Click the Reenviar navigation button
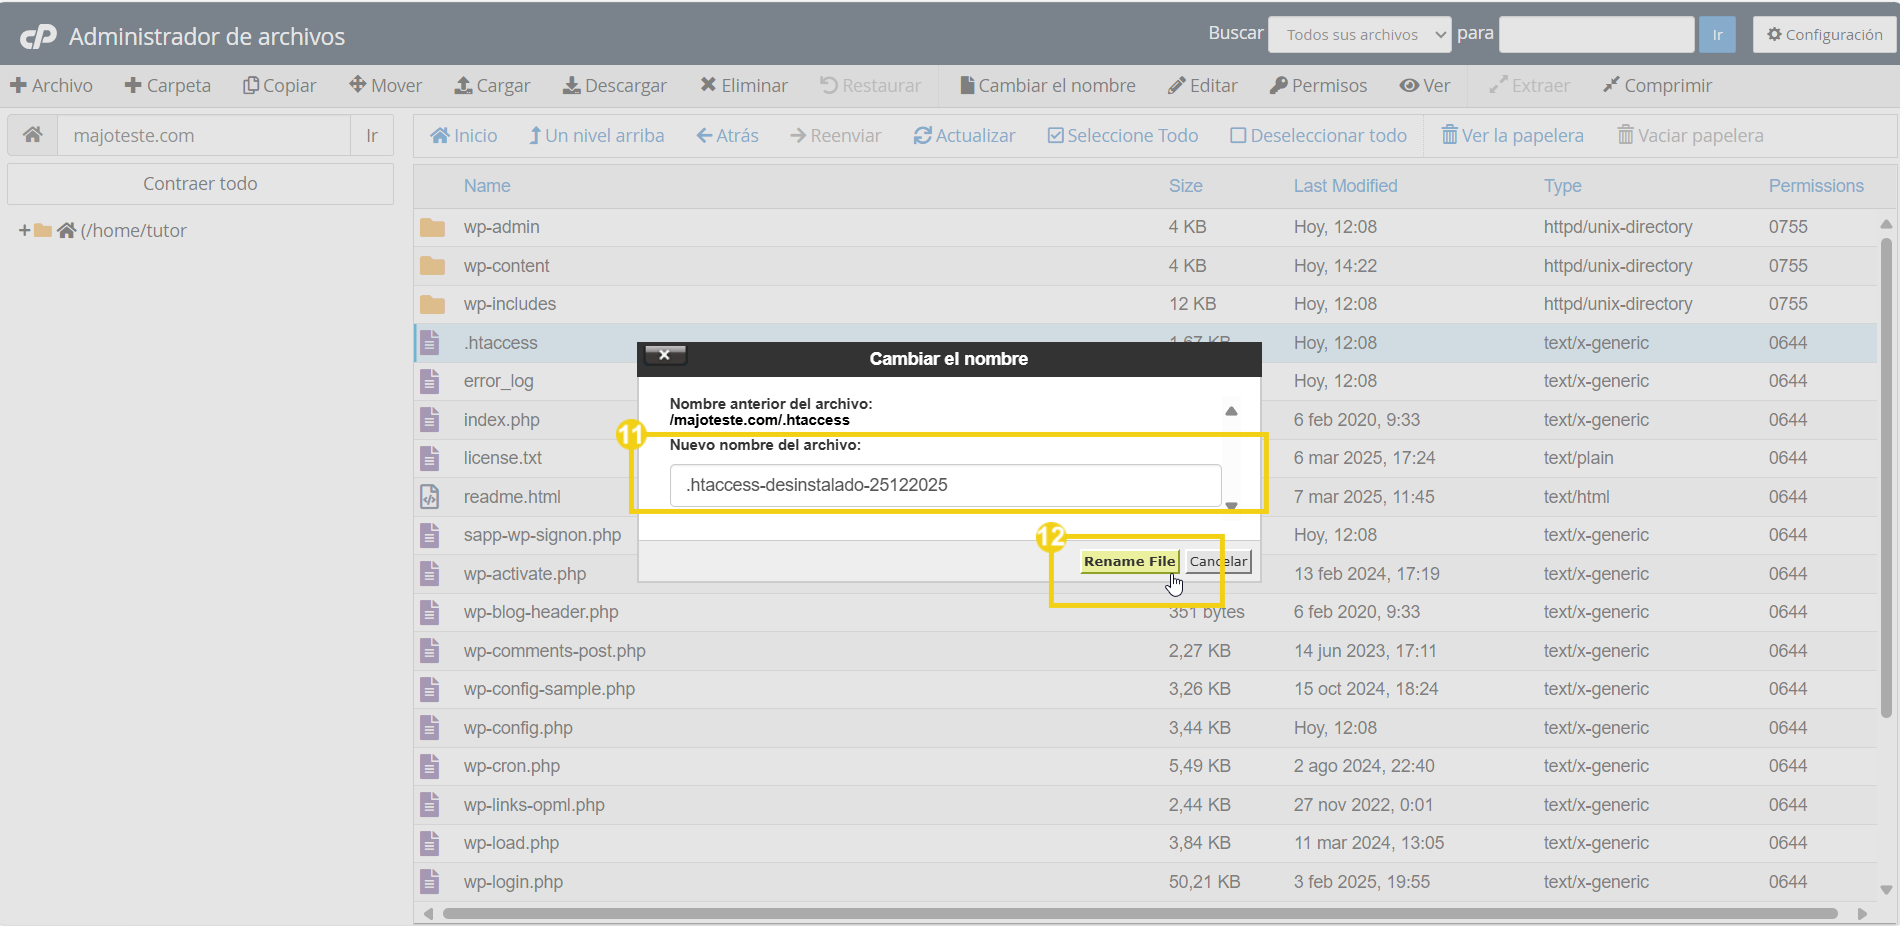1900x926 pixels. pos(836,135)
